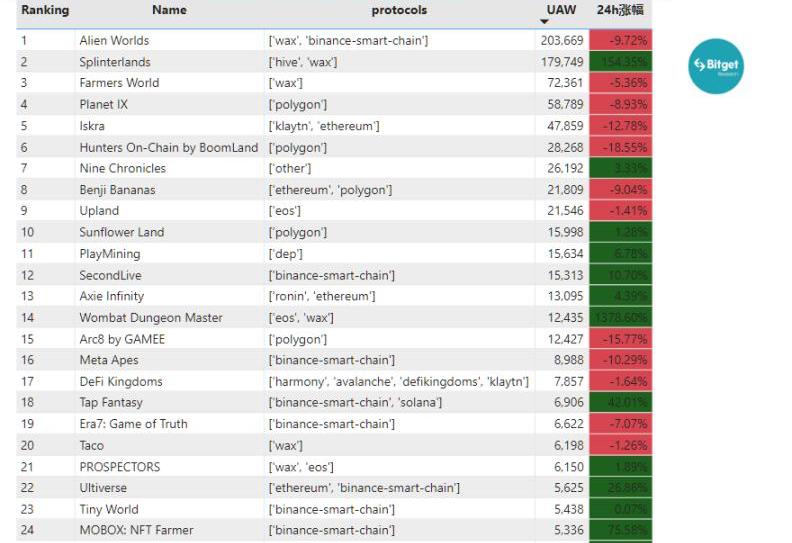Click the green 1378.60% change cell

pos(620,318)
